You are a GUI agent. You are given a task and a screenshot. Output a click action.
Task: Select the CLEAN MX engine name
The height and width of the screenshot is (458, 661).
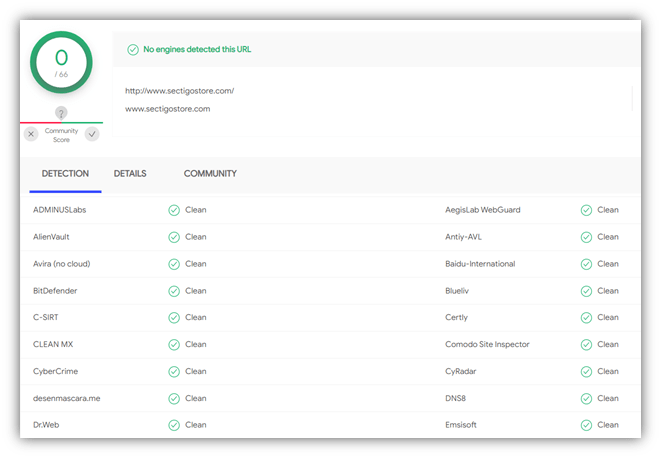coord(53,344)
